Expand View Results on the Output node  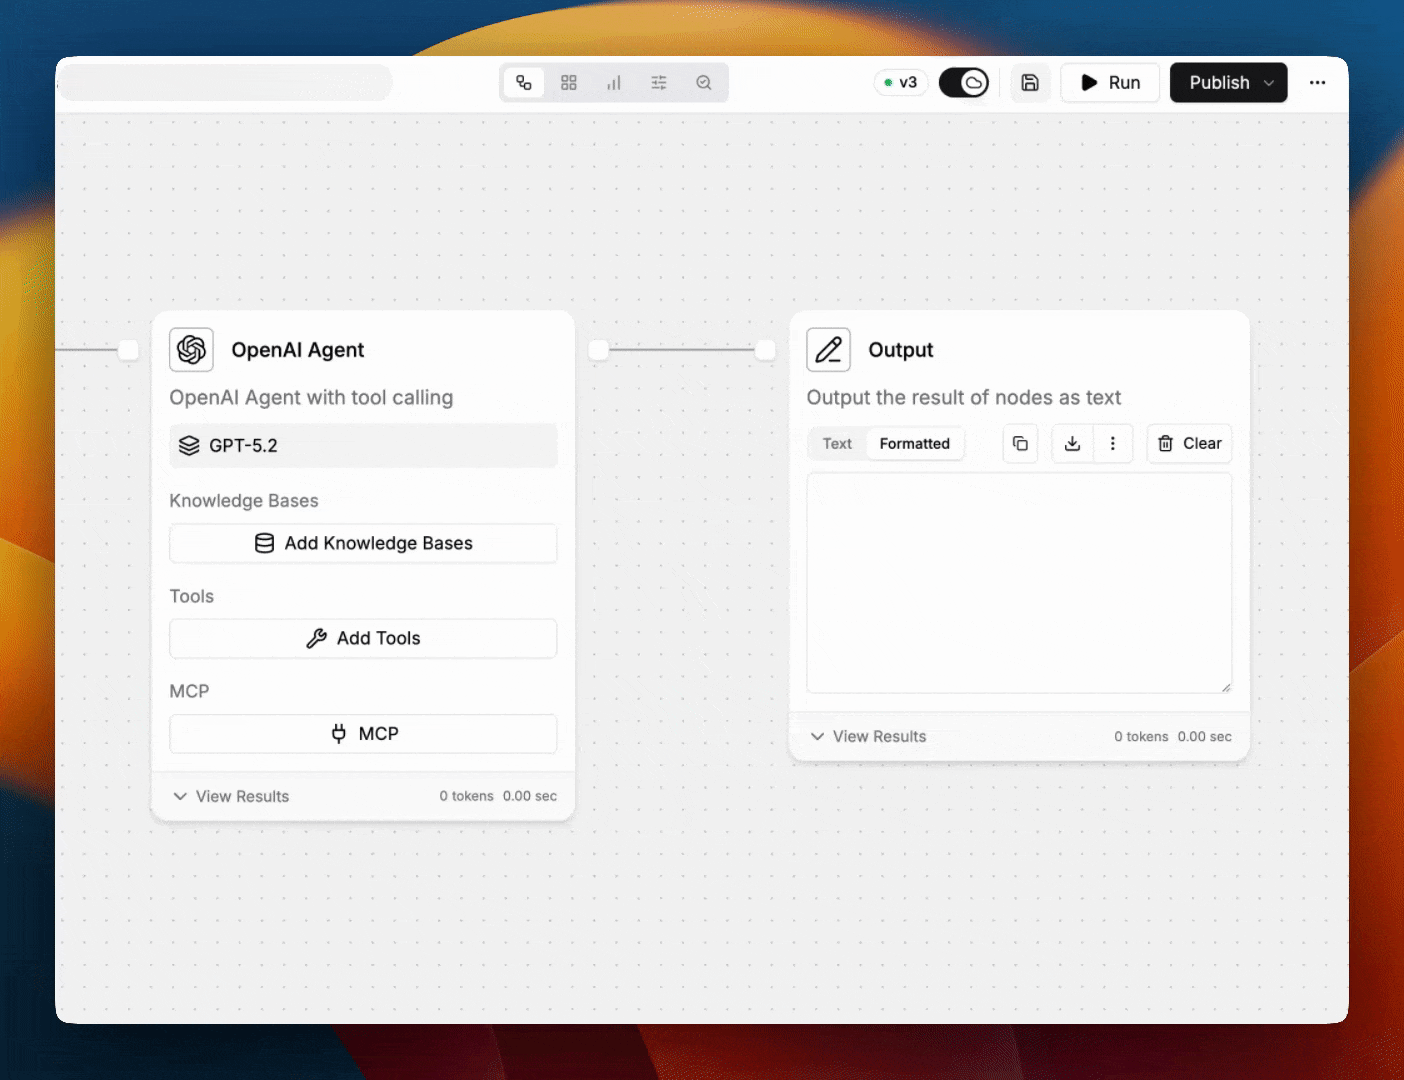point(868,736)
